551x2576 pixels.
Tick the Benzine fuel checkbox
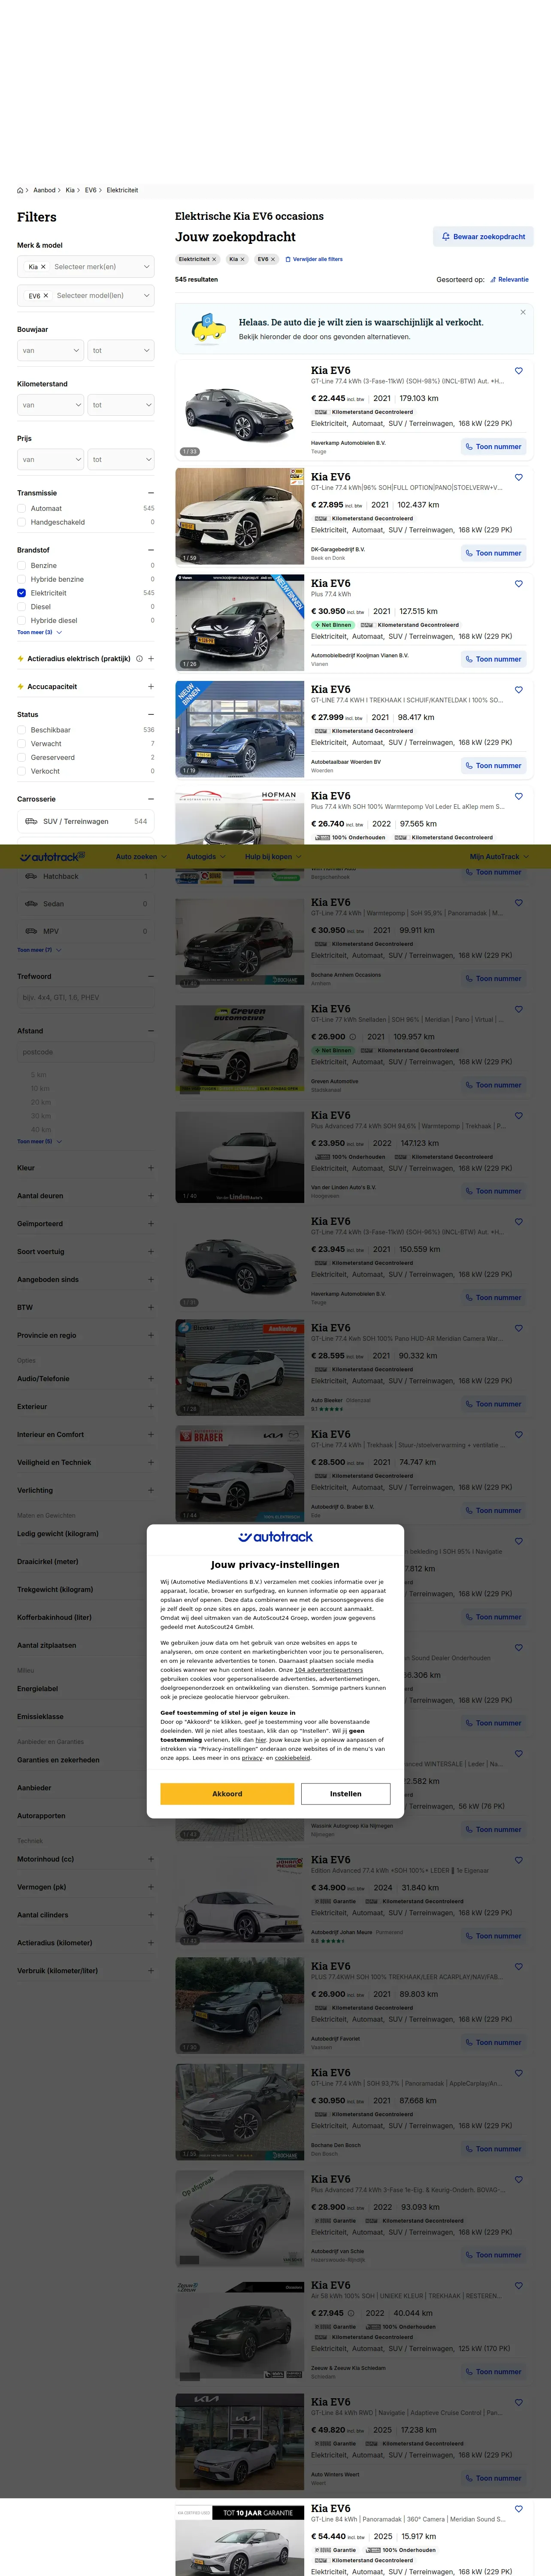click(x=22, y=566)
